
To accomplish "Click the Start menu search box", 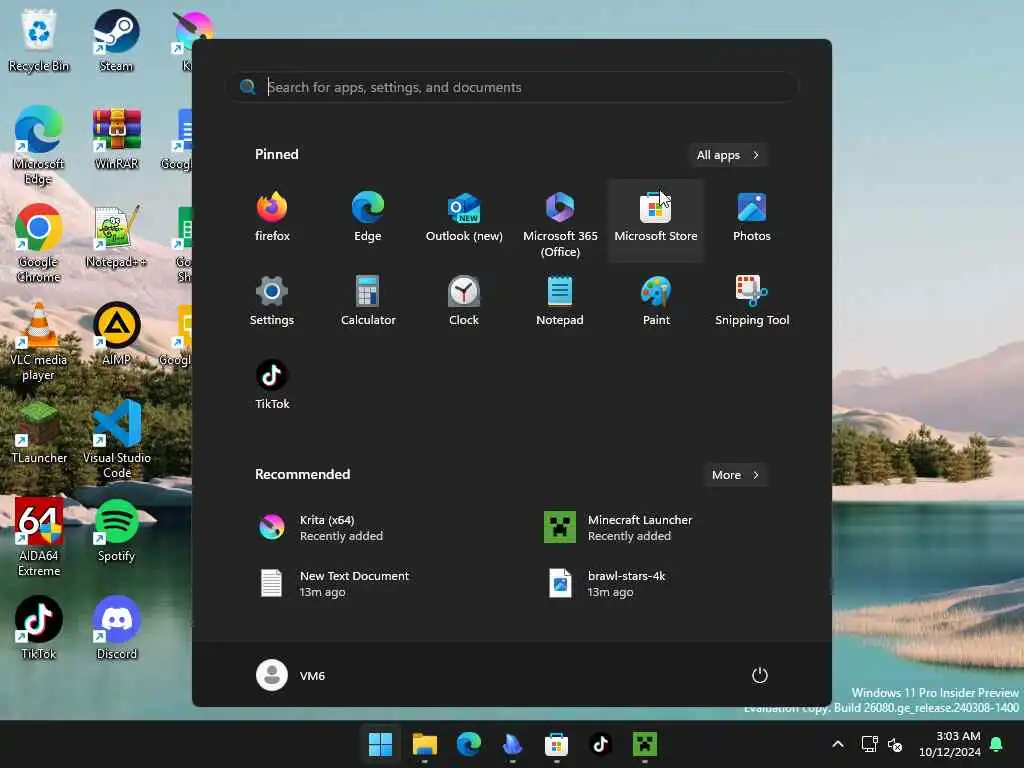I will (513, 87).
